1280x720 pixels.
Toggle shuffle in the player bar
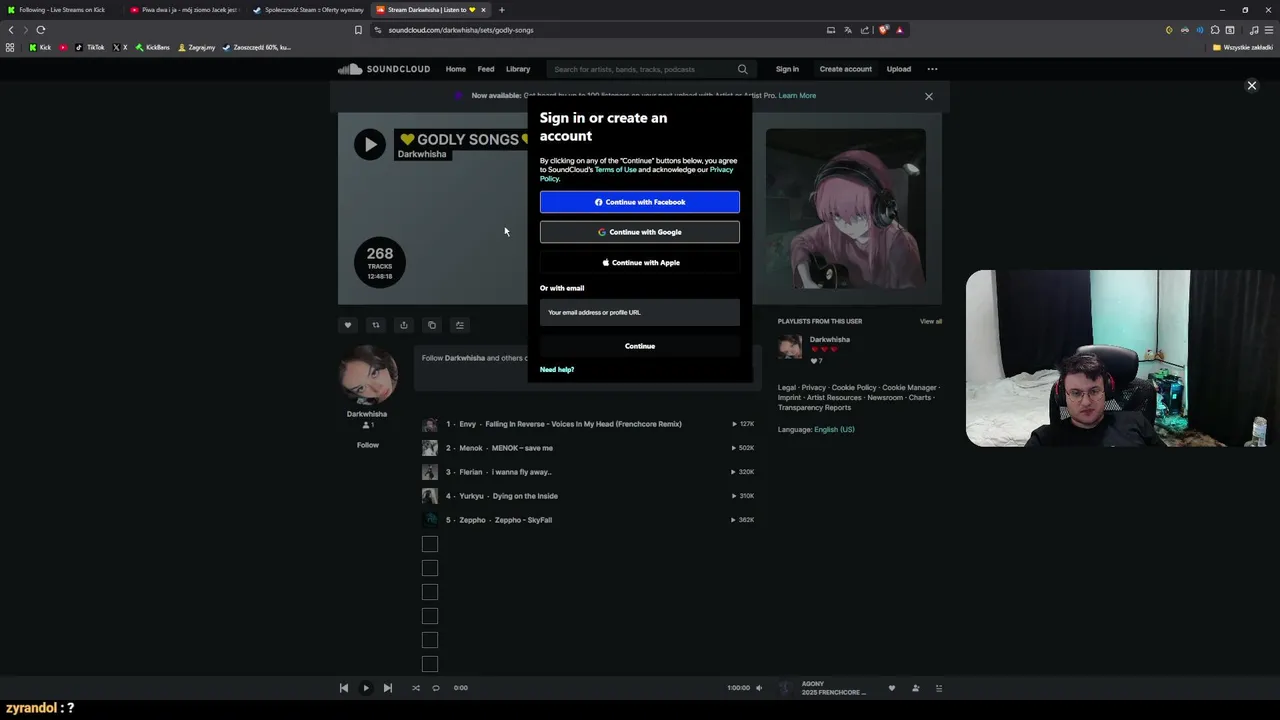point(416,688)
